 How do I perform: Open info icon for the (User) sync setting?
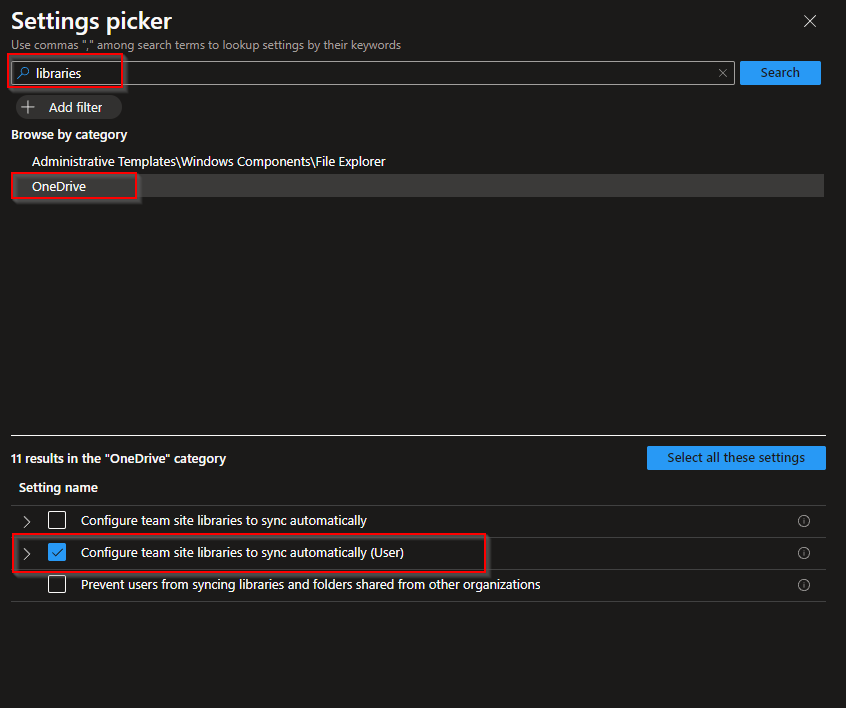coord(804,552)
